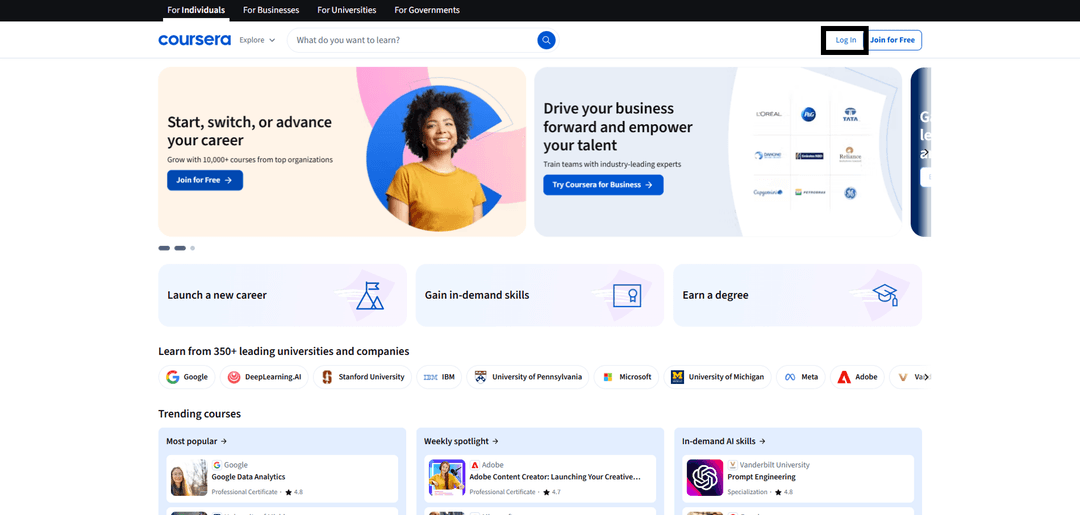Click Join for Free banner button

[205, 180]
